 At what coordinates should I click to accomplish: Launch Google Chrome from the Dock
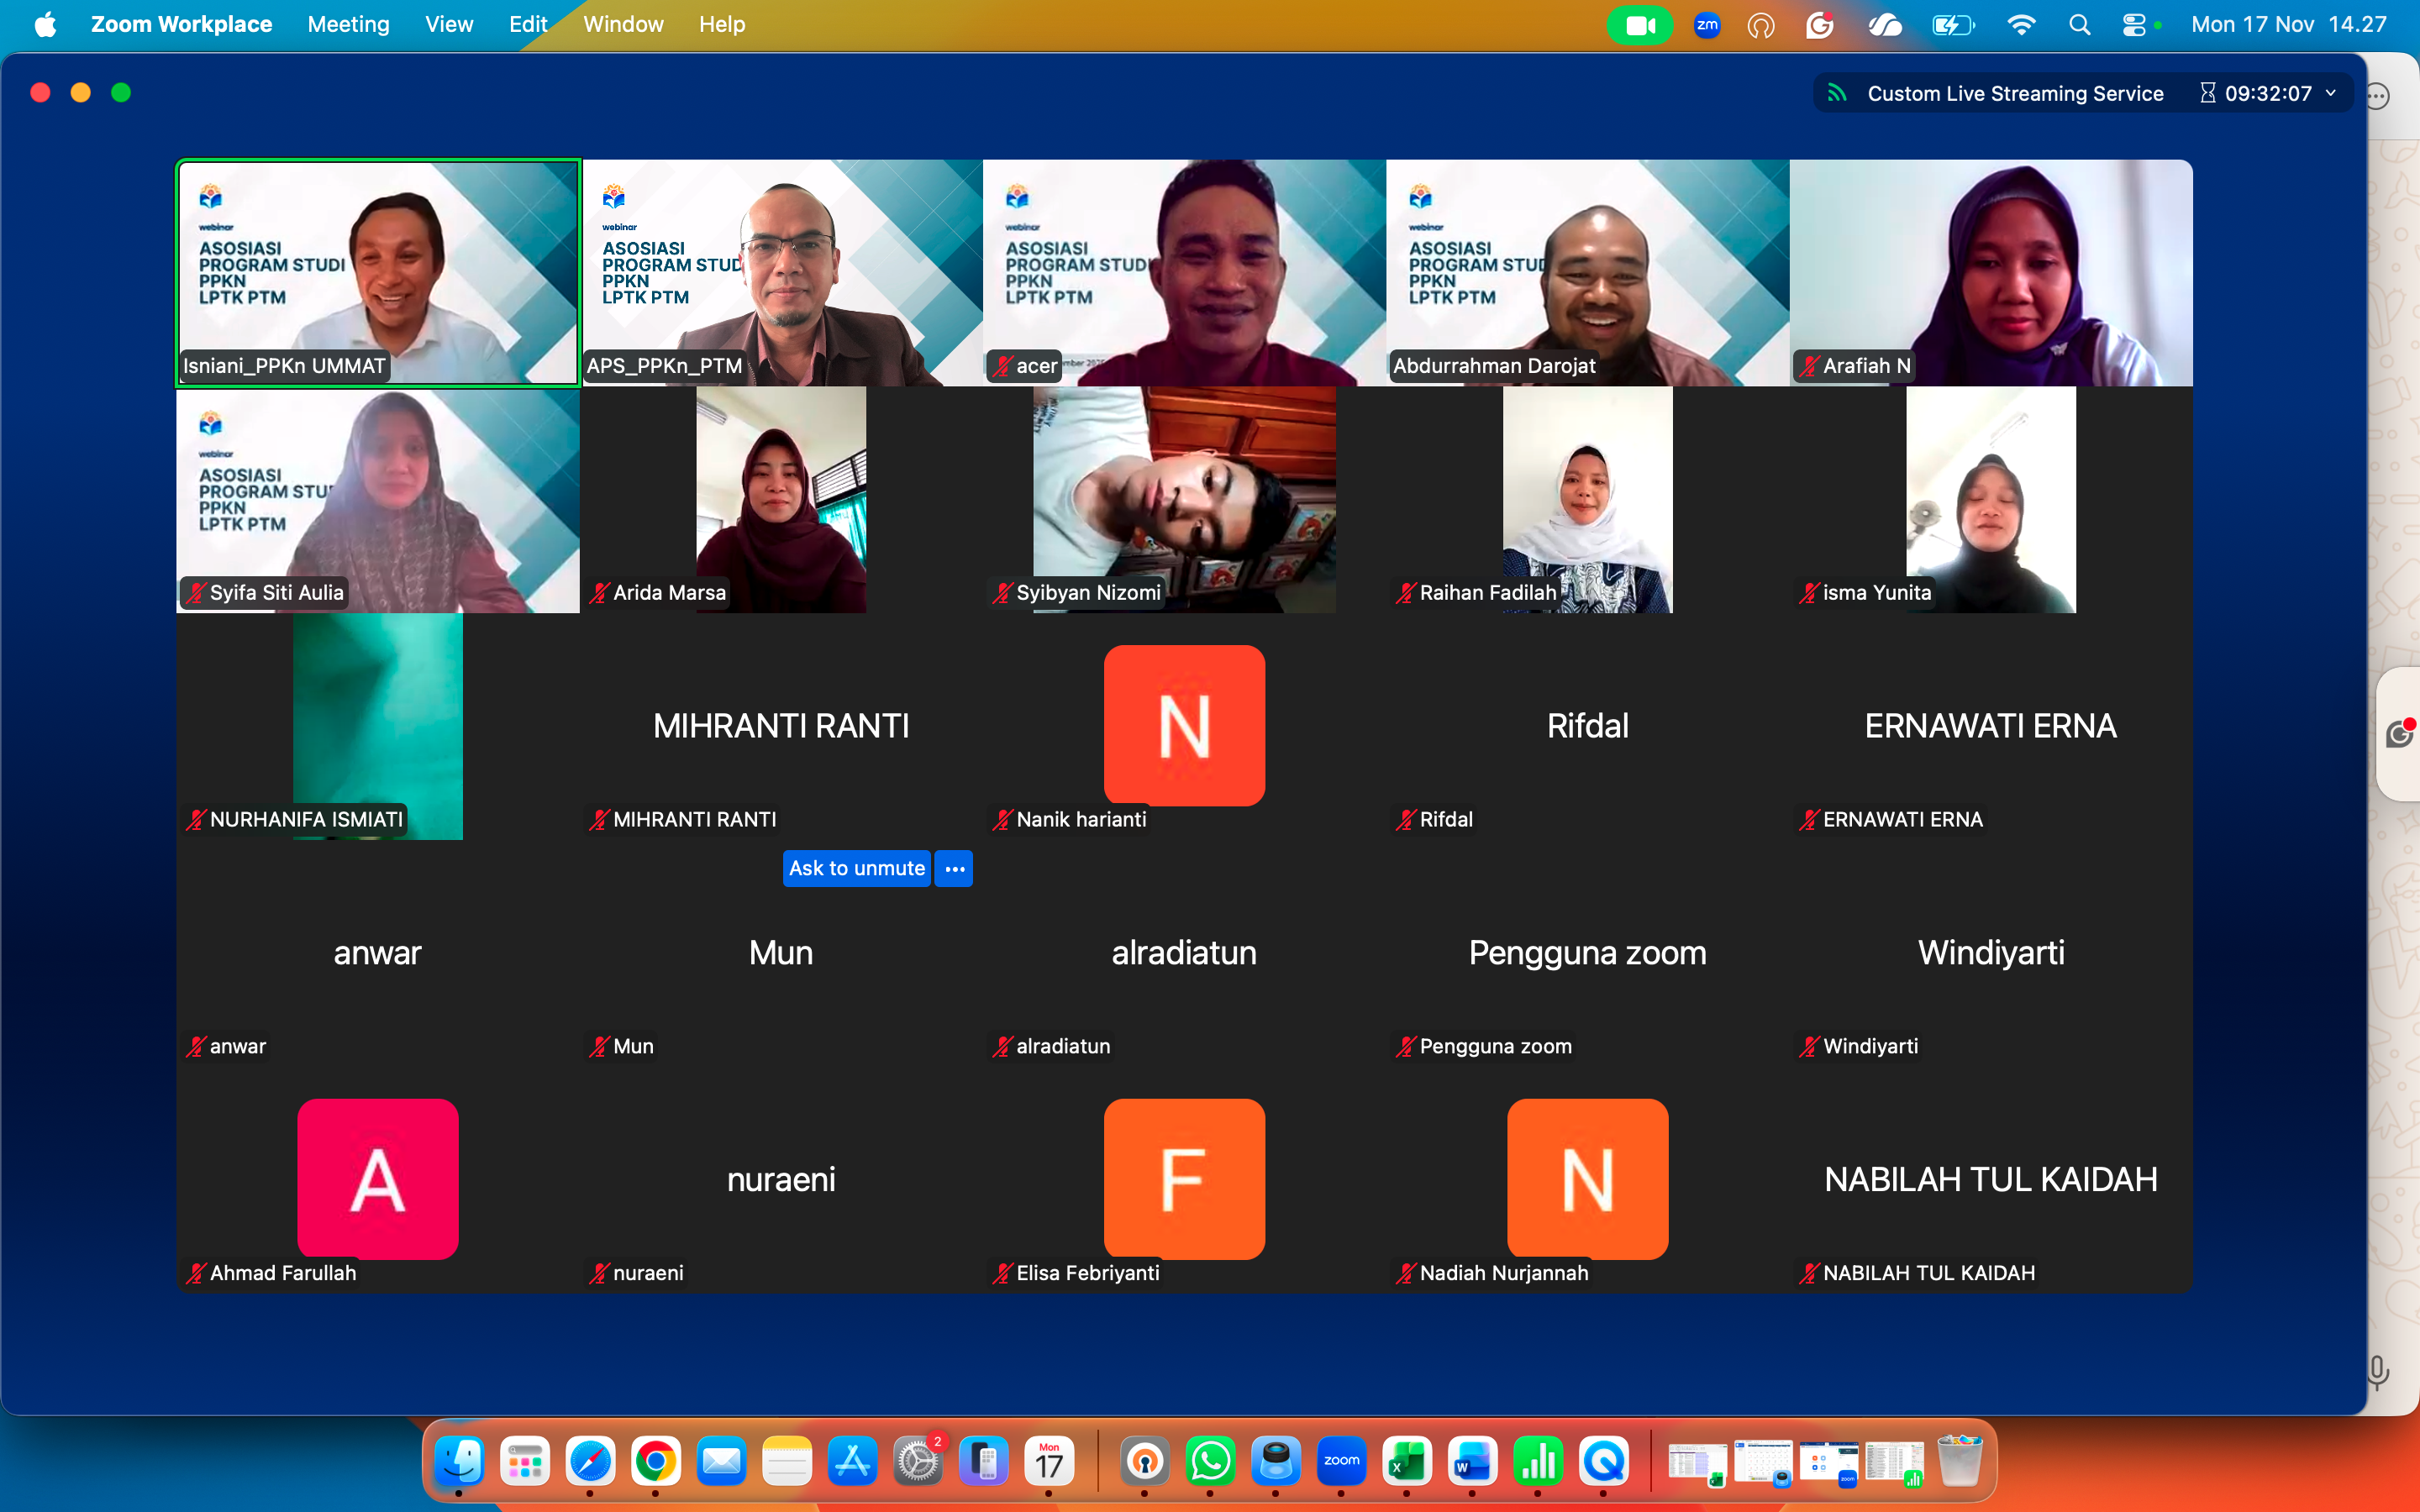pyautogui.click(x=656, y=1461)
